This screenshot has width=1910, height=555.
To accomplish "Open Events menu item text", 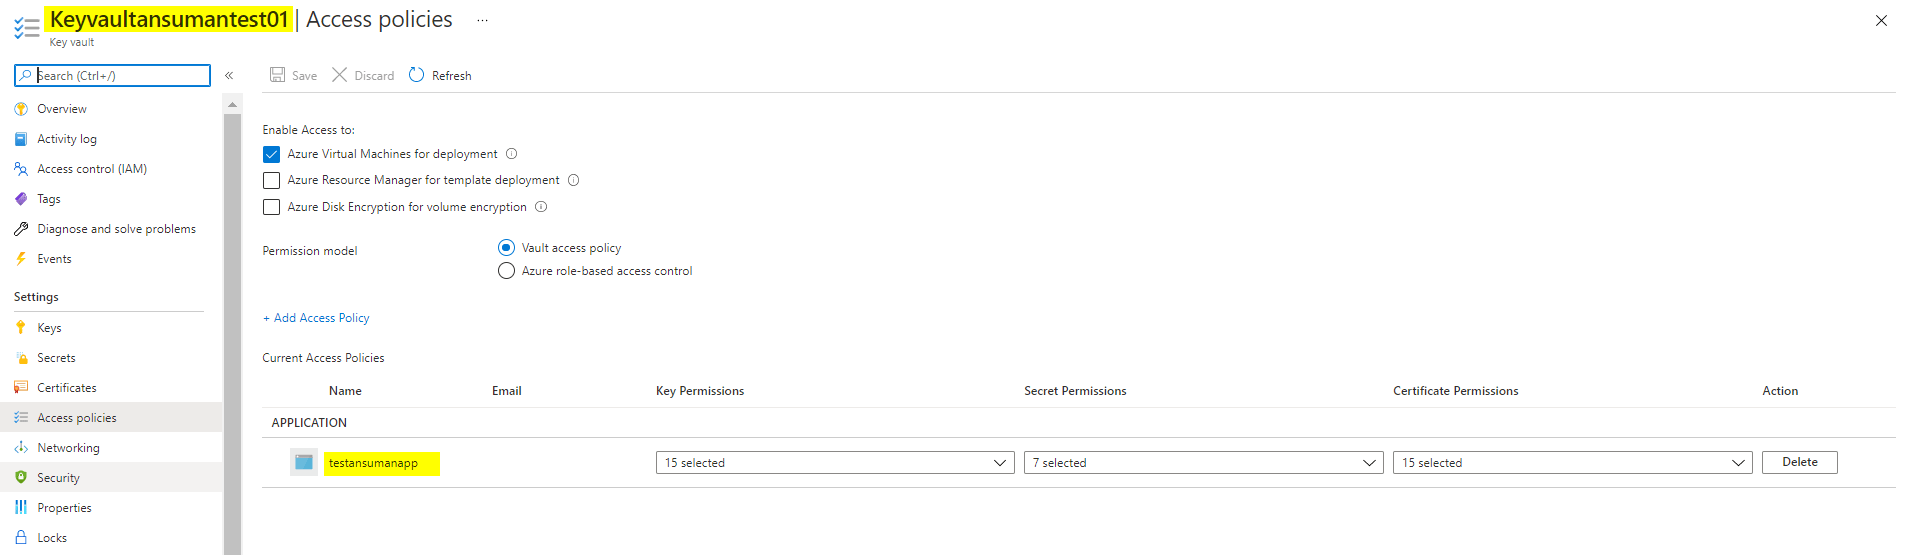I will pyautogui.click(x=54, y=259).
